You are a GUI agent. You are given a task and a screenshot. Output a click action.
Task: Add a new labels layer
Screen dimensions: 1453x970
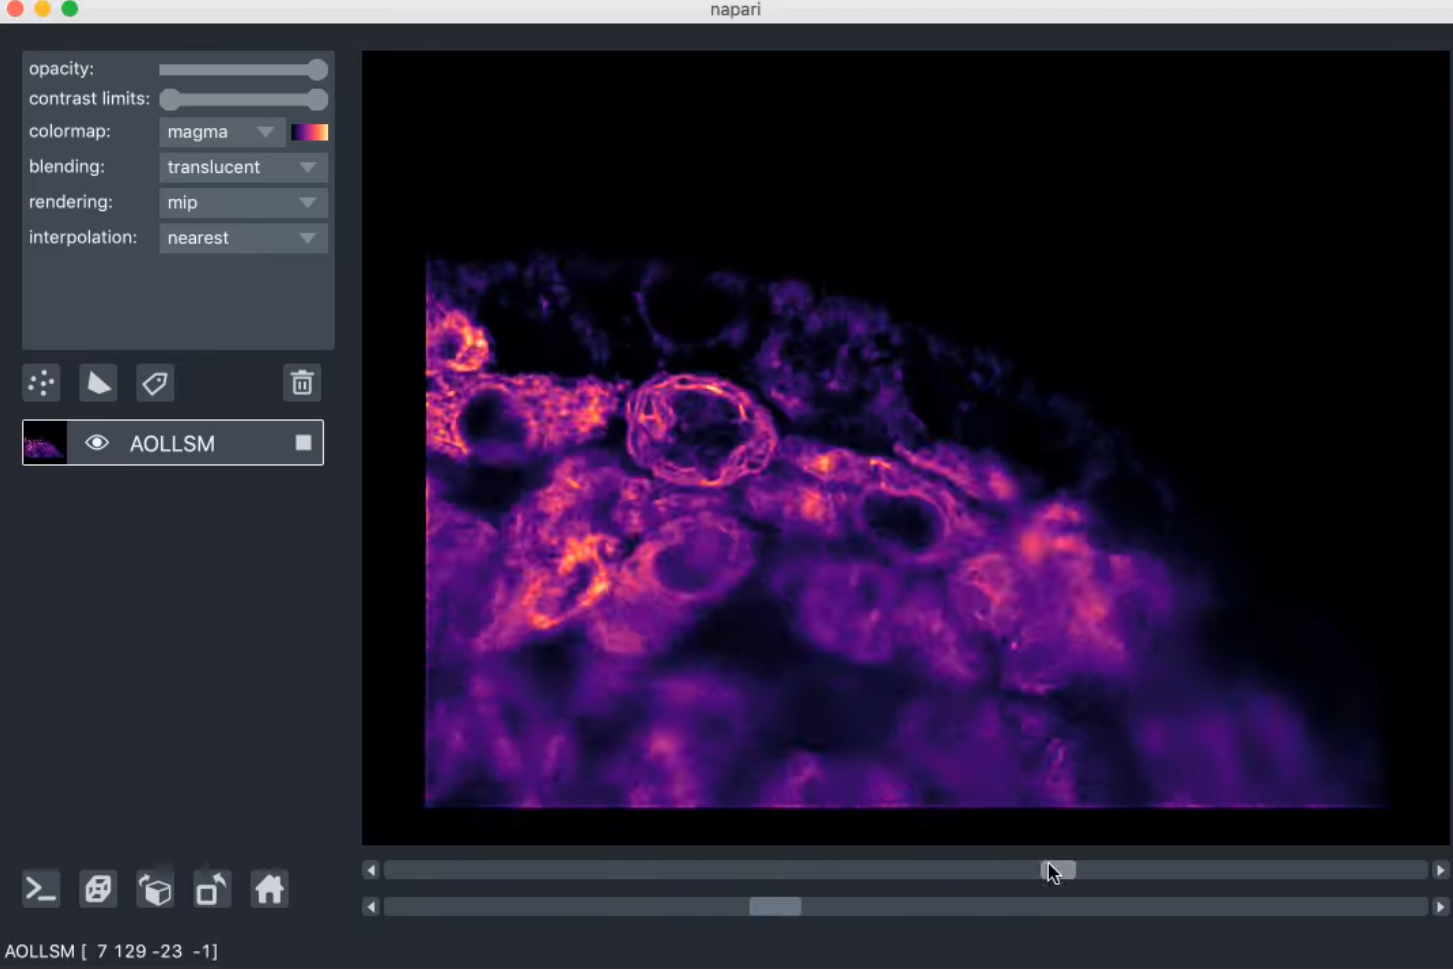click(155, 383)
